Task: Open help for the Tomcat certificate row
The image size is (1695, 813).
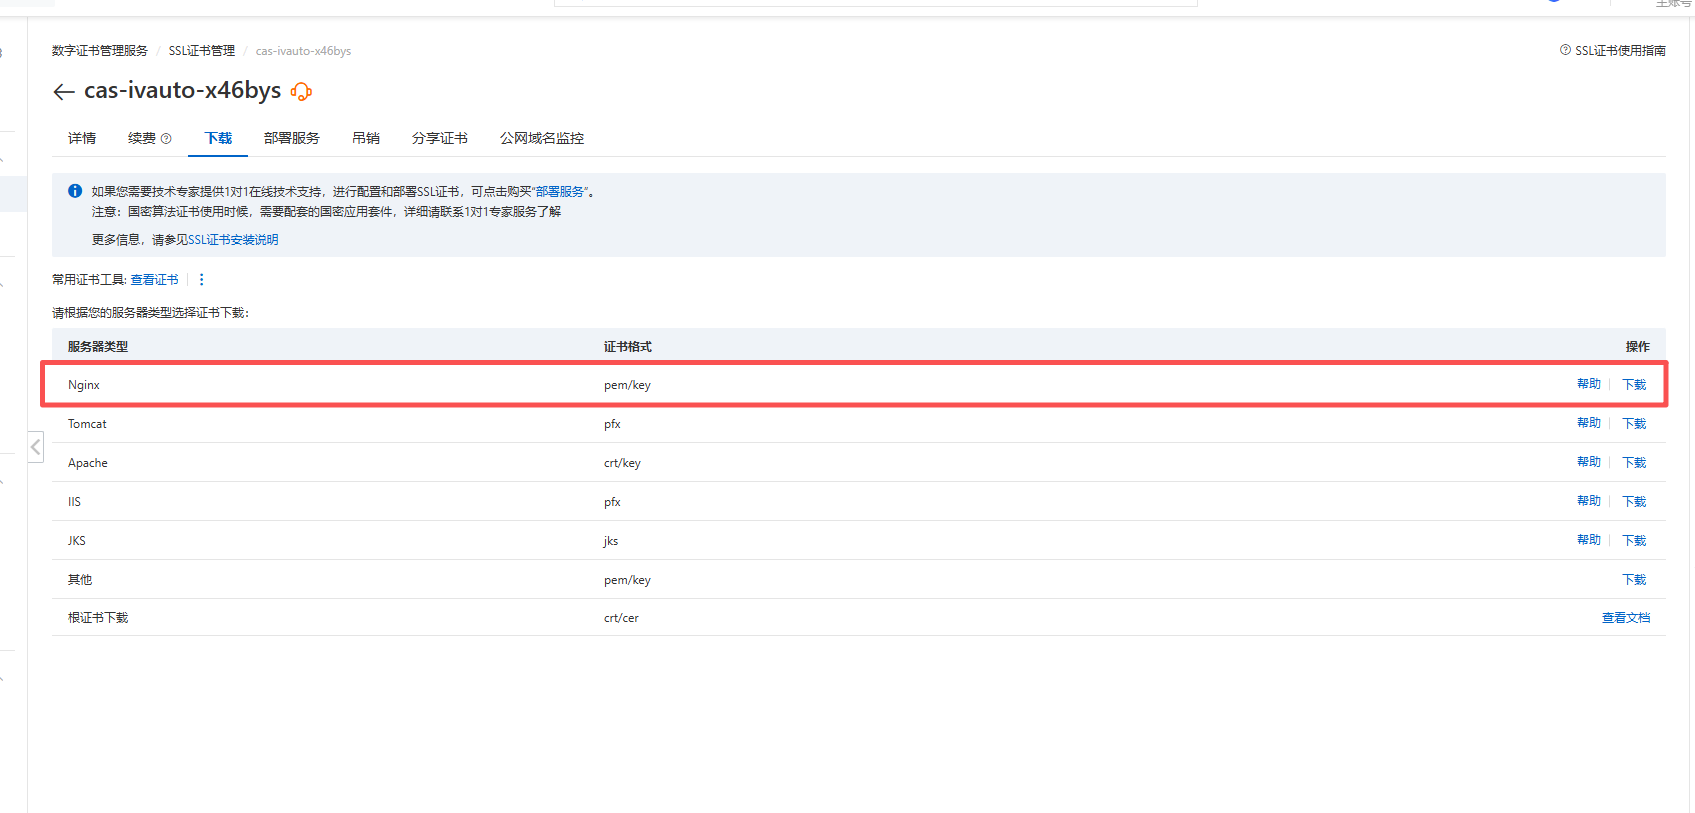Action: click(1588, 423)
